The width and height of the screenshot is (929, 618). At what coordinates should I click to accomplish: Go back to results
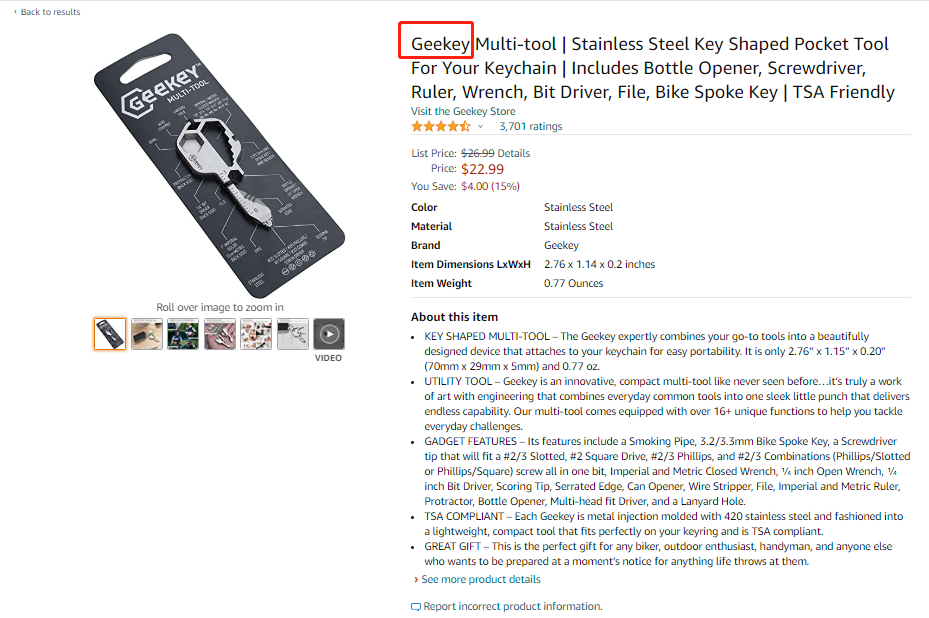coord(50,12)
